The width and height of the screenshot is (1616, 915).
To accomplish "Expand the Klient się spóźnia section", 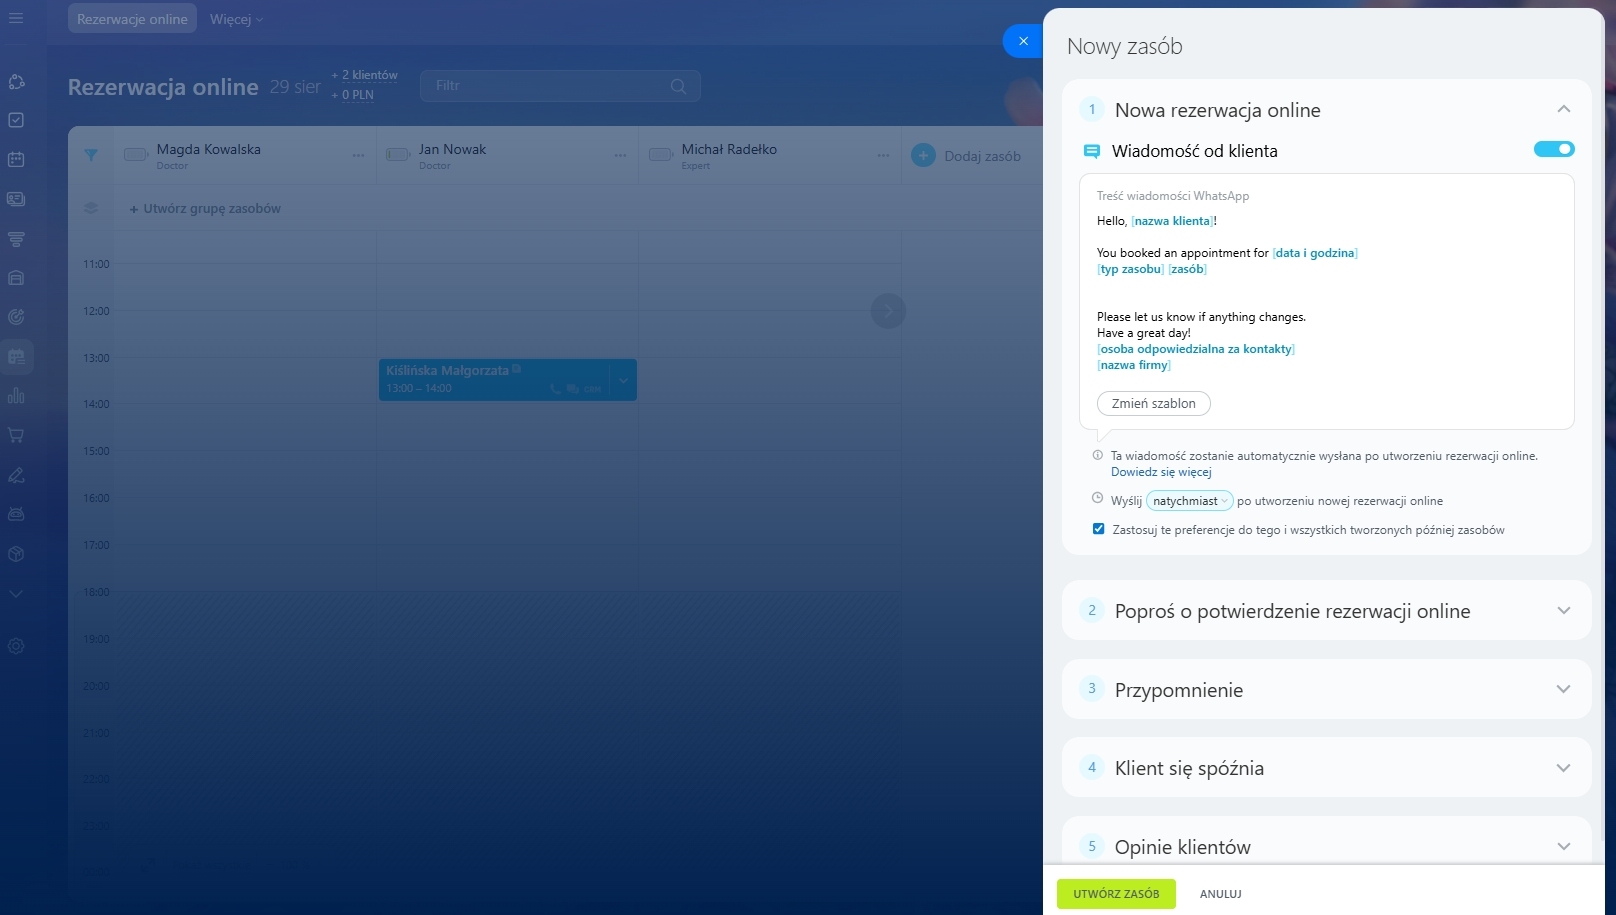I will click(1563, 768).
